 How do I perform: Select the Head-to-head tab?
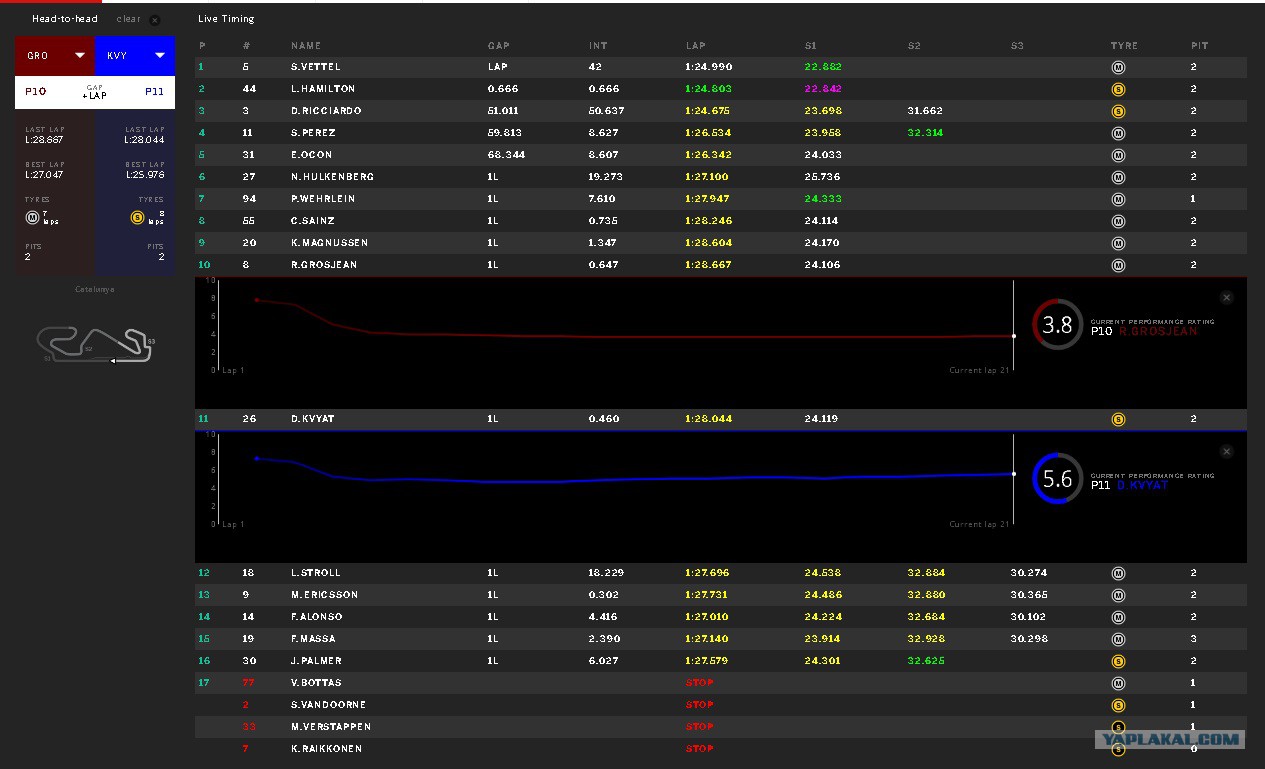click(65, 19)
